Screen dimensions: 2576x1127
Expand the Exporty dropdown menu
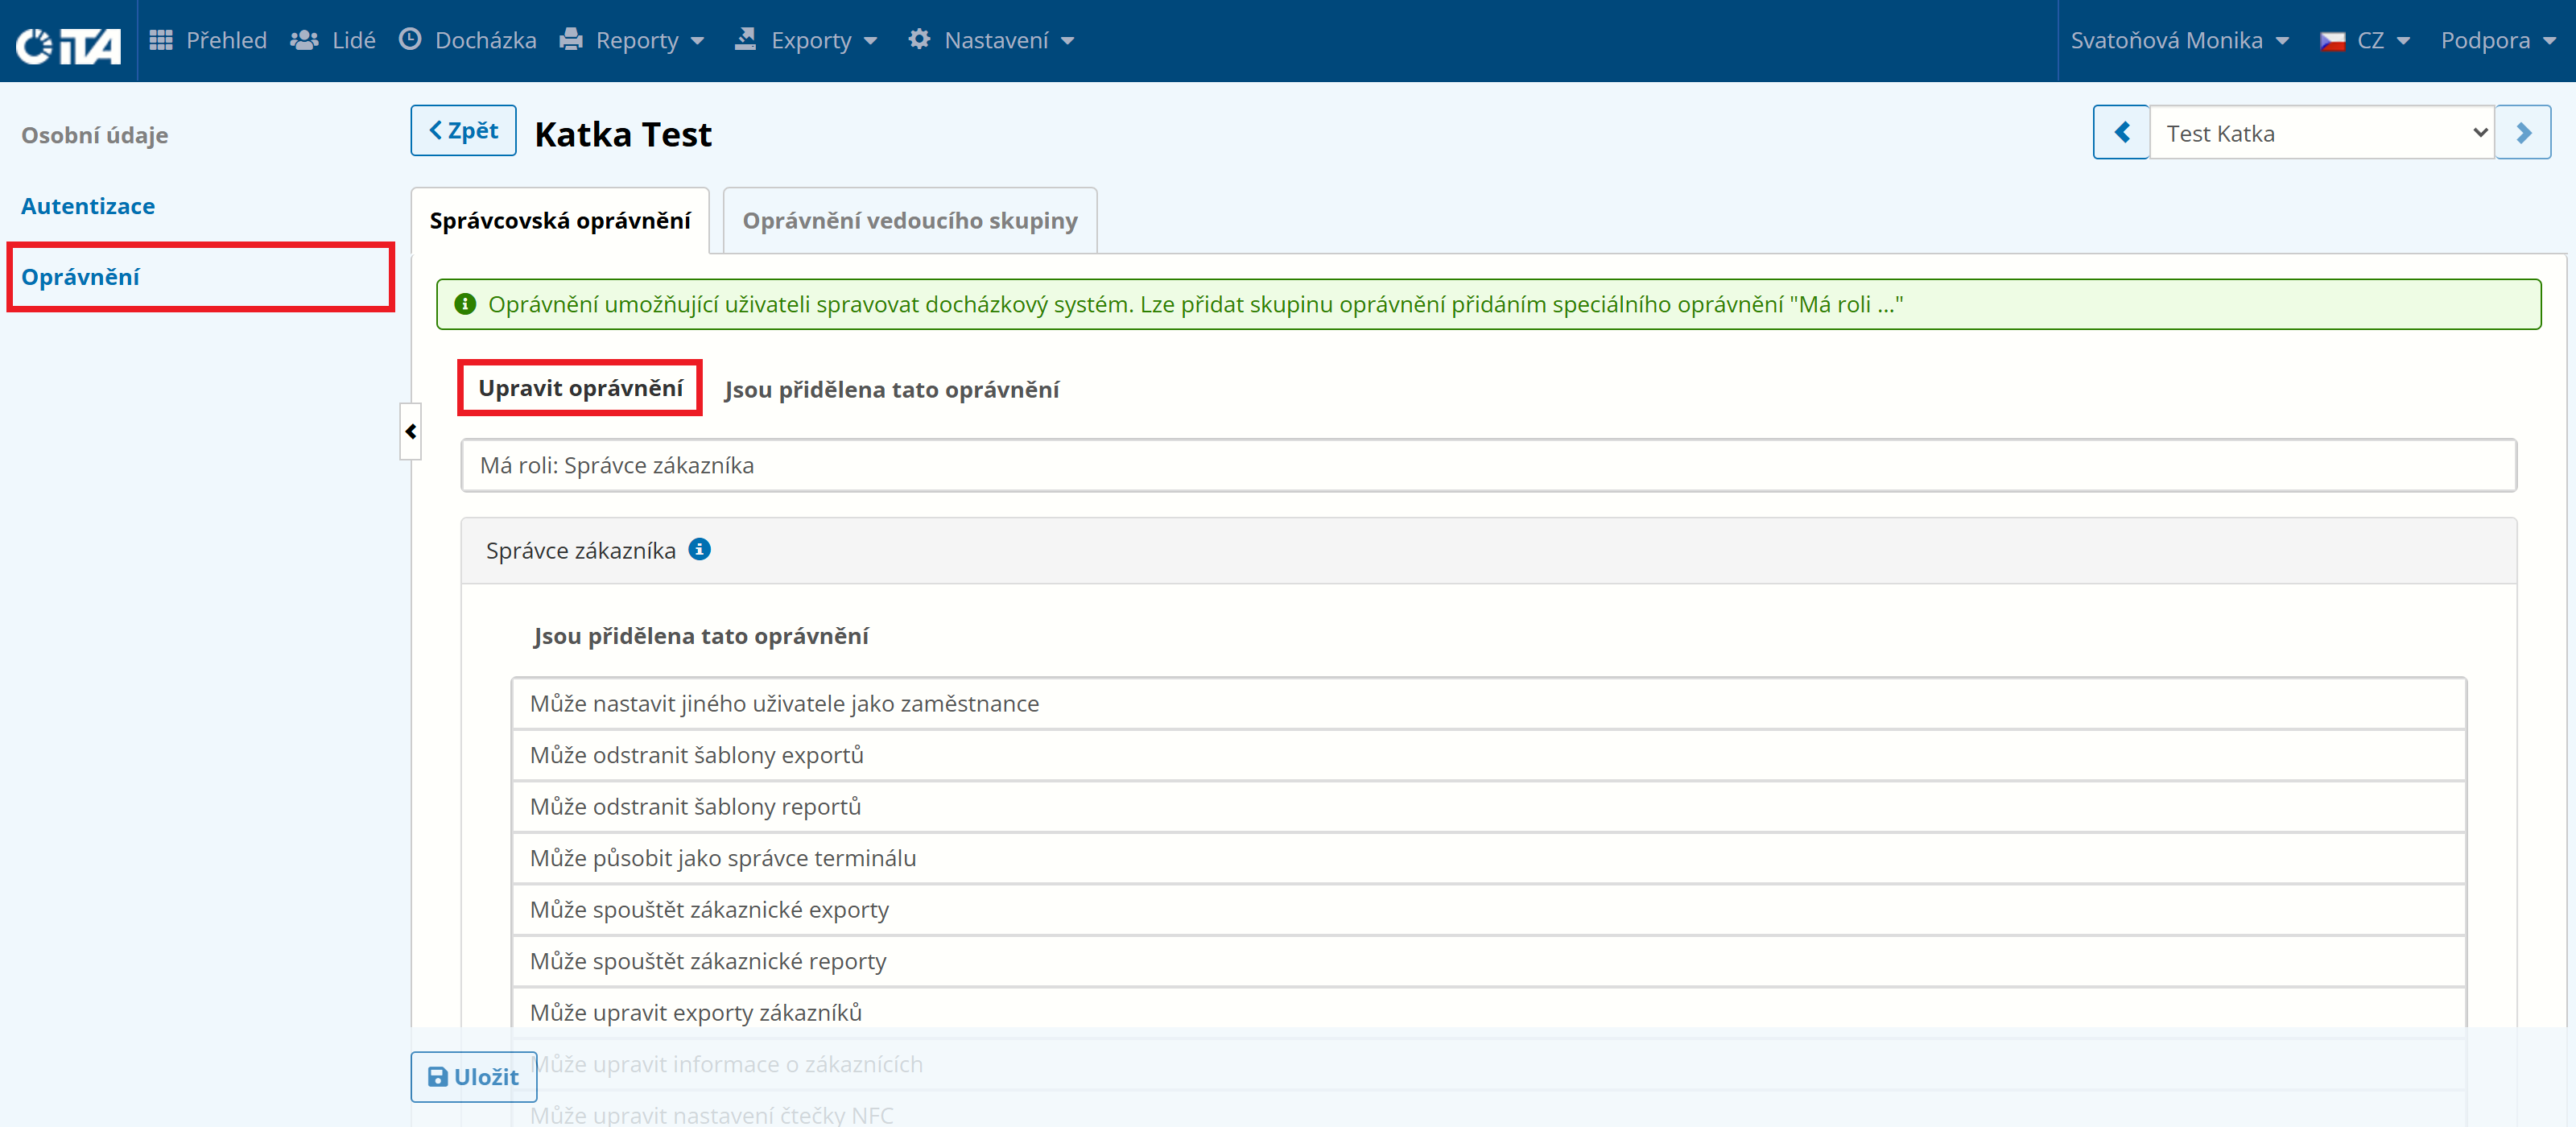[x=806, y=40]
